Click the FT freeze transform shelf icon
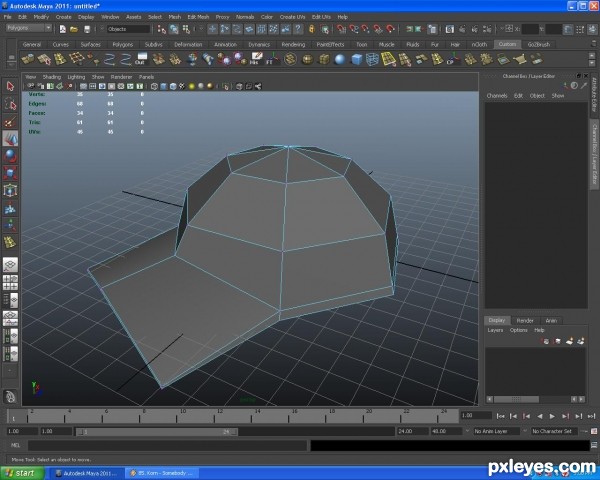The width and height of the screenshot is (600, 480). [x=272, y=59]
